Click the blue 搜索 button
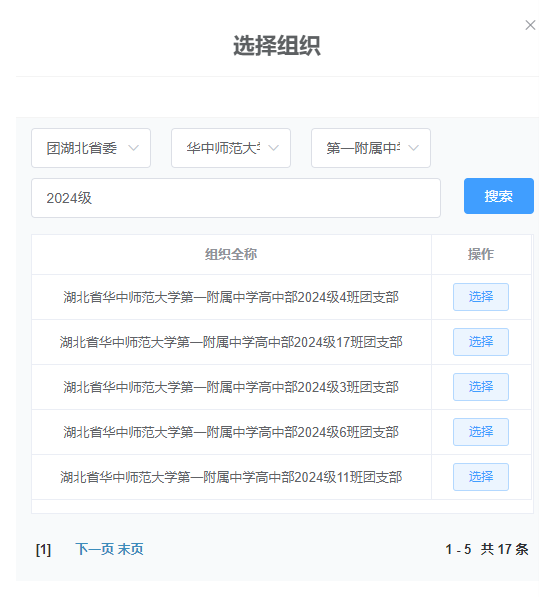 tap(499, 196)
